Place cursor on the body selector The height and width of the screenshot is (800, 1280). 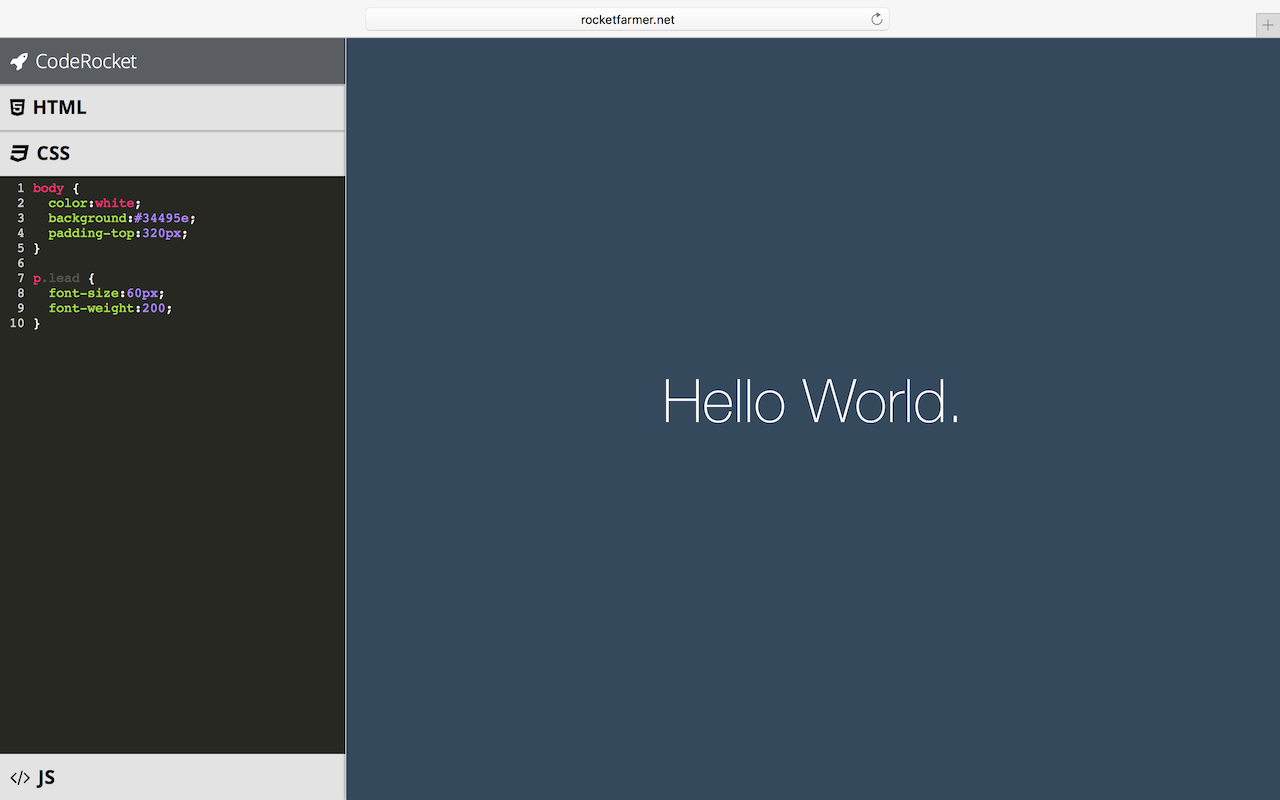tap(48, 188)
